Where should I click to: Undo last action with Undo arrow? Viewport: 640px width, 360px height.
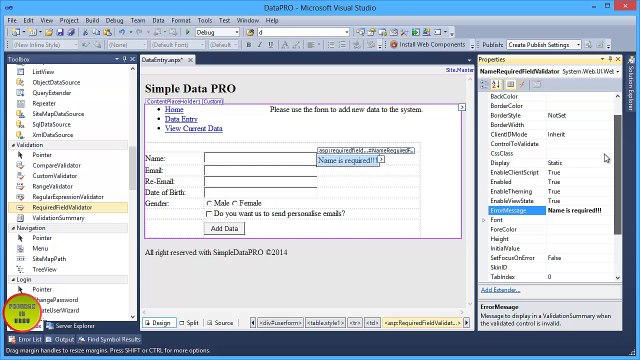(122, 32)
